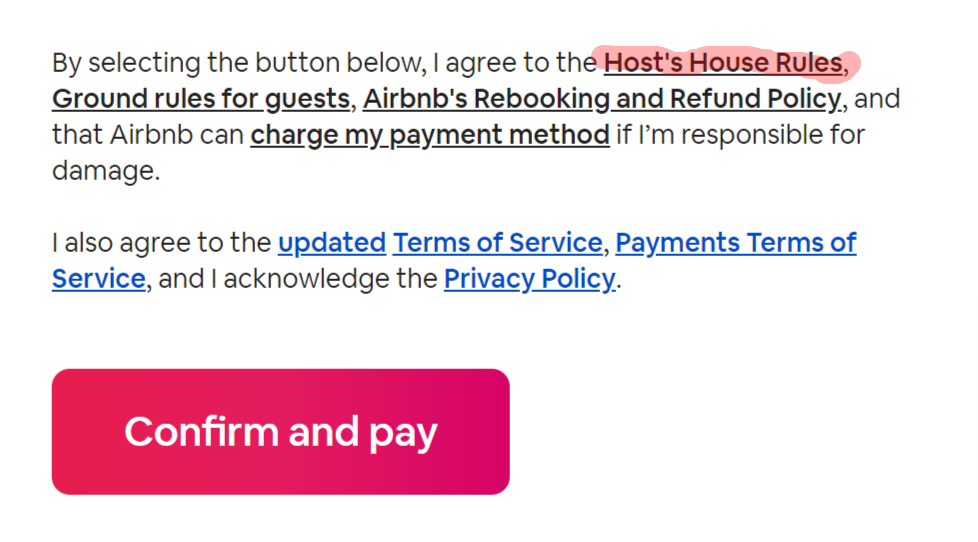The height and width of the screenshot is (542, 978).
Task: Open the charge my payment method link
Action: tap(429, 134)
